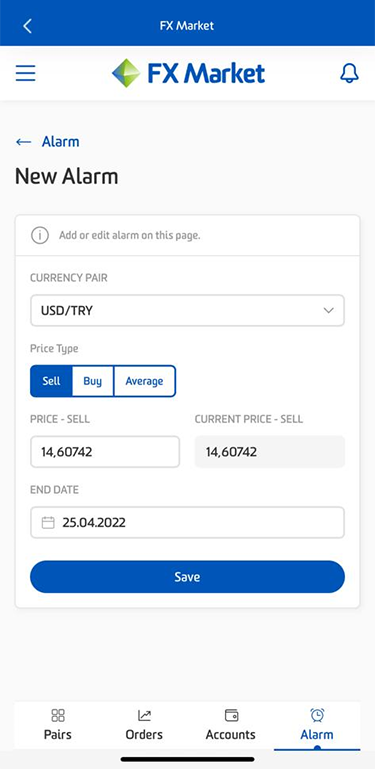Save the new alarm
This screenshot has height=769, width=375.
187,577
